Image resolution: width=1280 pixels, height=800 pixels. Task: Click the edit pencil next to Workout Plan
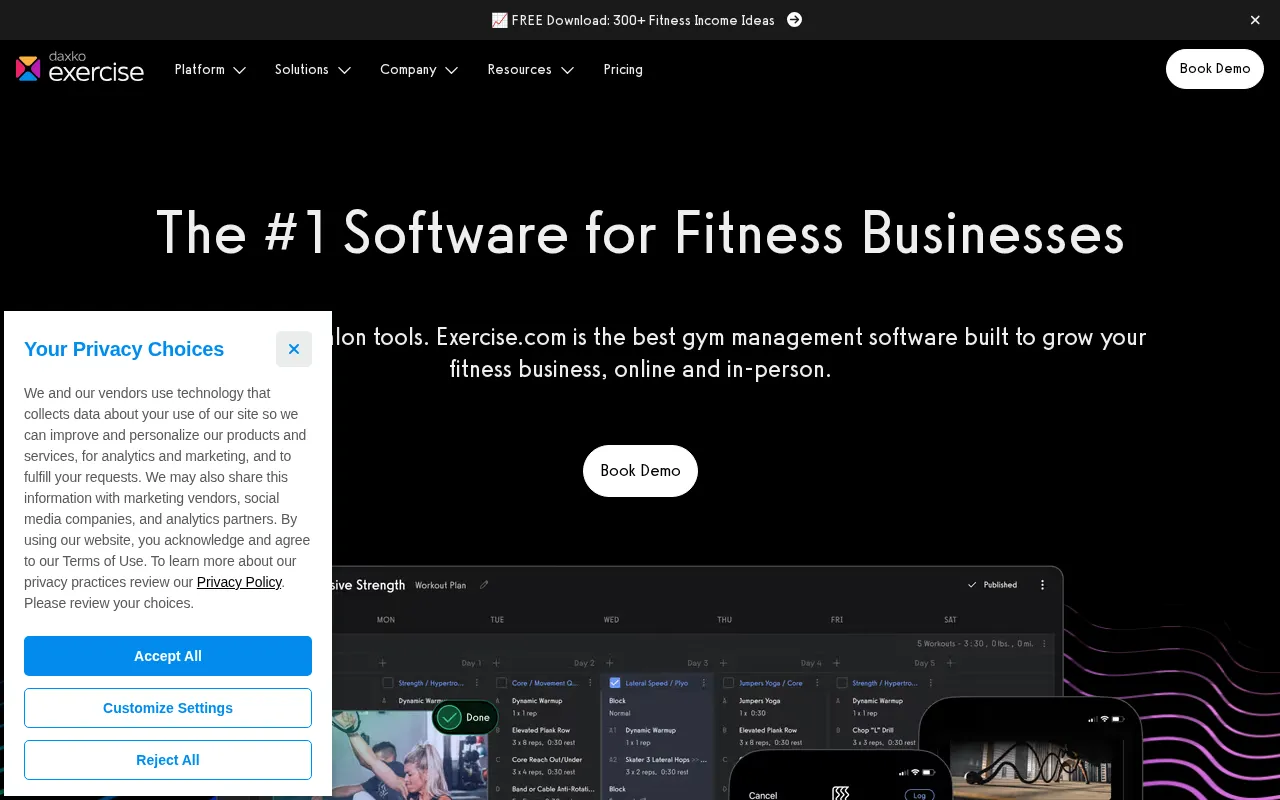point(484,585)
